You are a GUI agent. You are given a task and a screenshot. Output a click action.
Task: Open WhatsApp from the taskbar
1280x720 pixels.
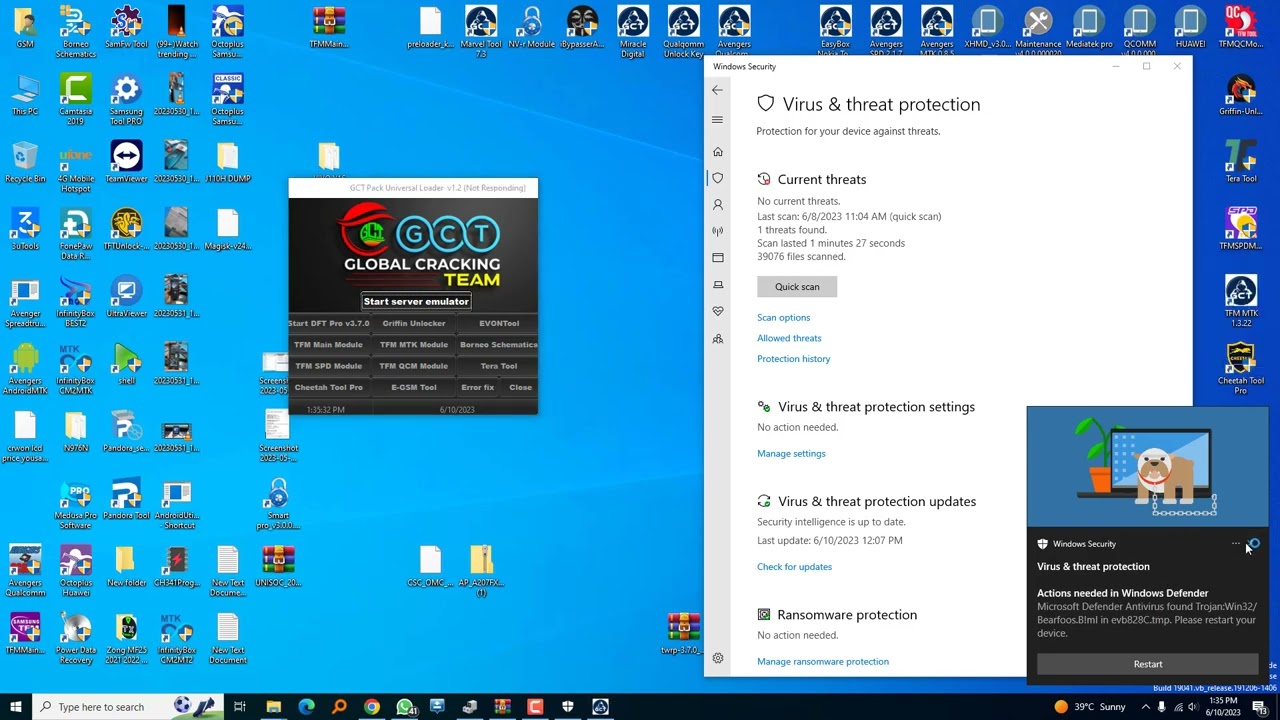405,707
